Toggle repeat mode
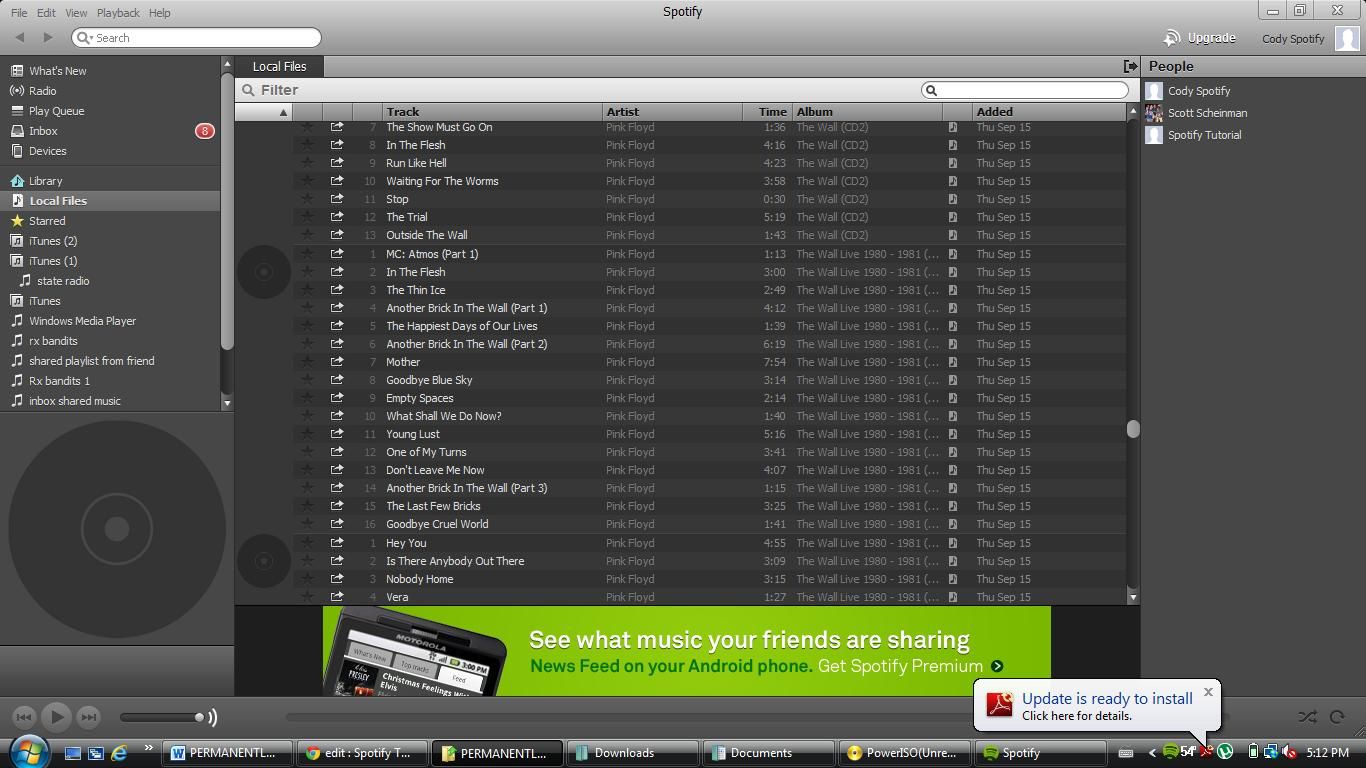 coord(1338,717)
